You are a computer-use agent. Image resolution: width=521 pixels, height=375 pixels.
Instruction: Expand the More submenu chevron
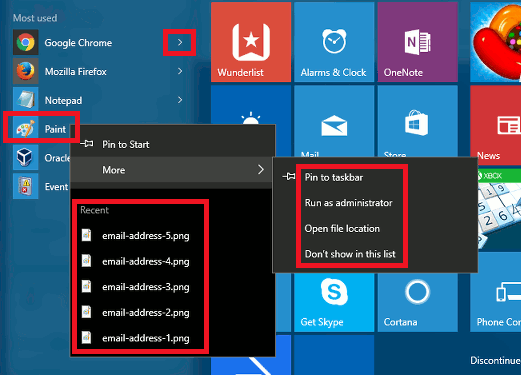pyautogui.click(x=261, y=170)
